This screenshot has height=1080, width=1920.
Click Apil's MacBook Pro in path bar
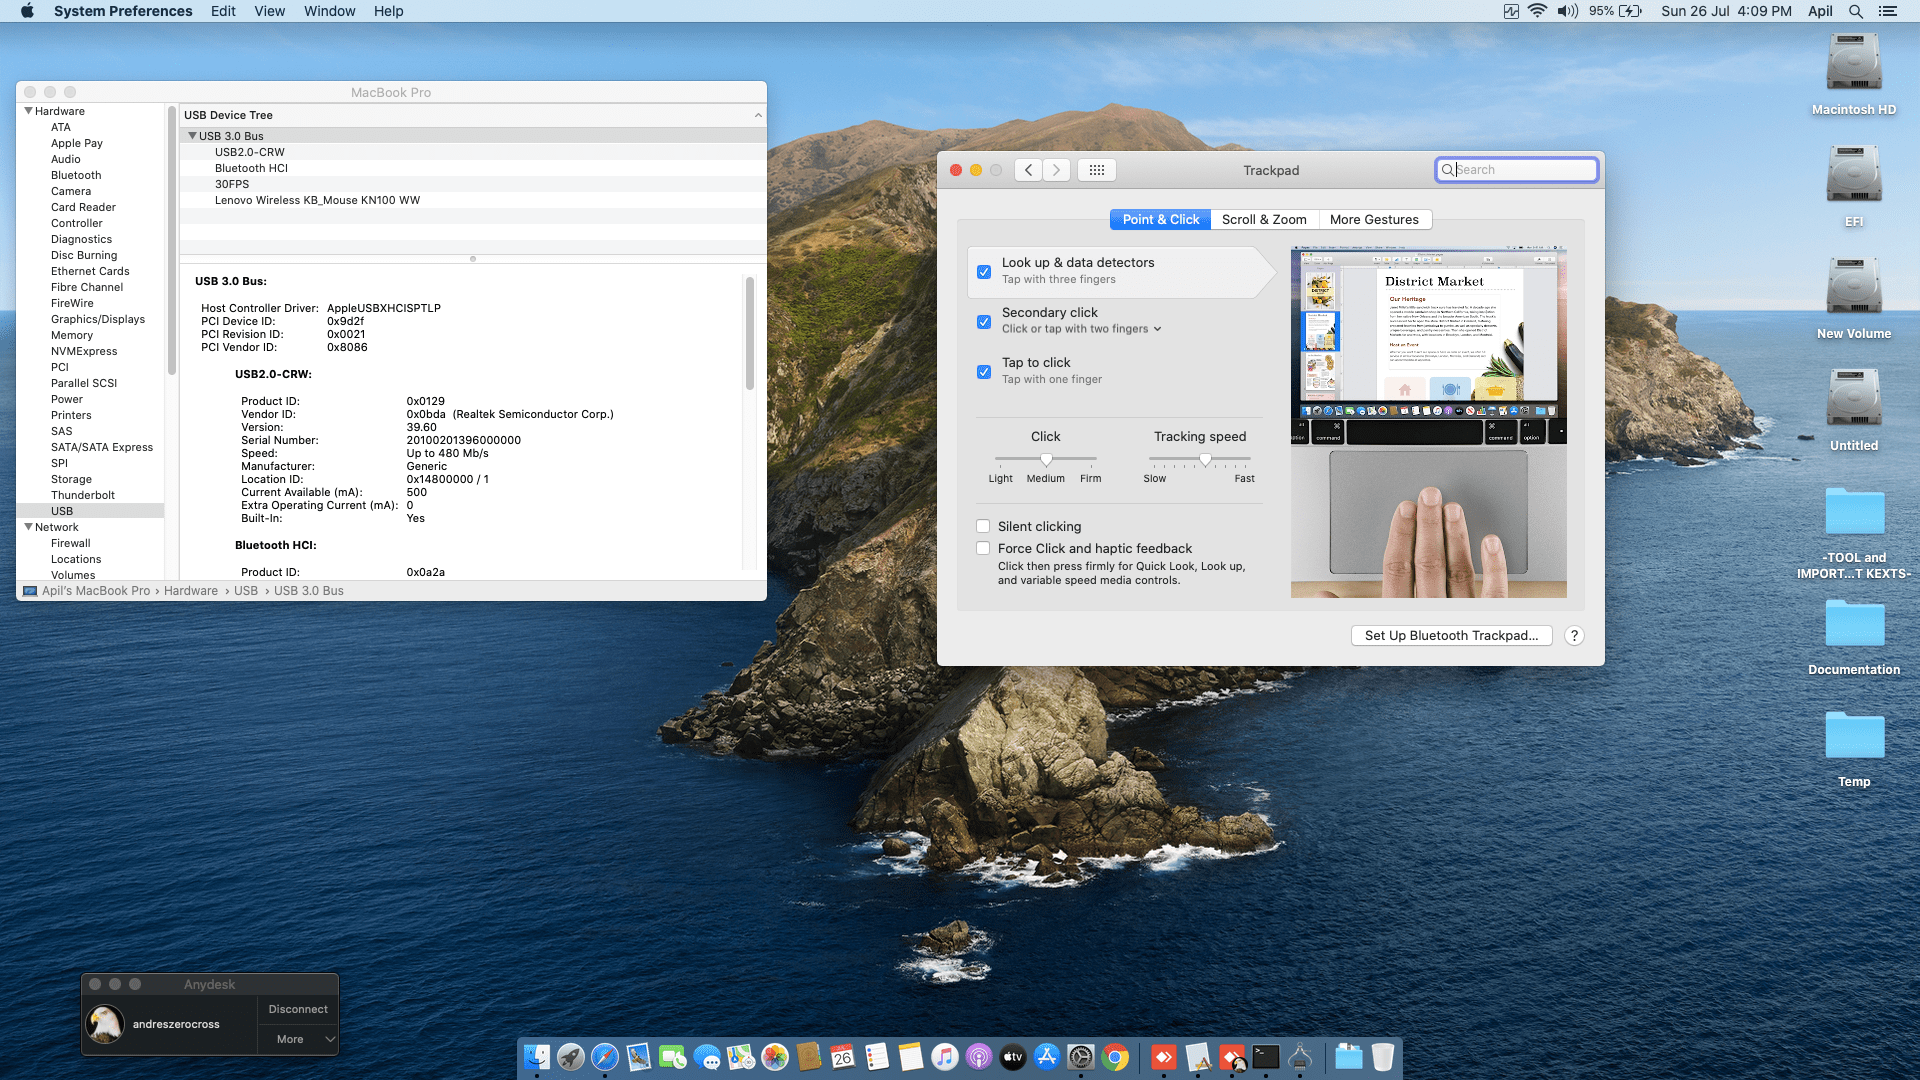click(x=96, y=591)
